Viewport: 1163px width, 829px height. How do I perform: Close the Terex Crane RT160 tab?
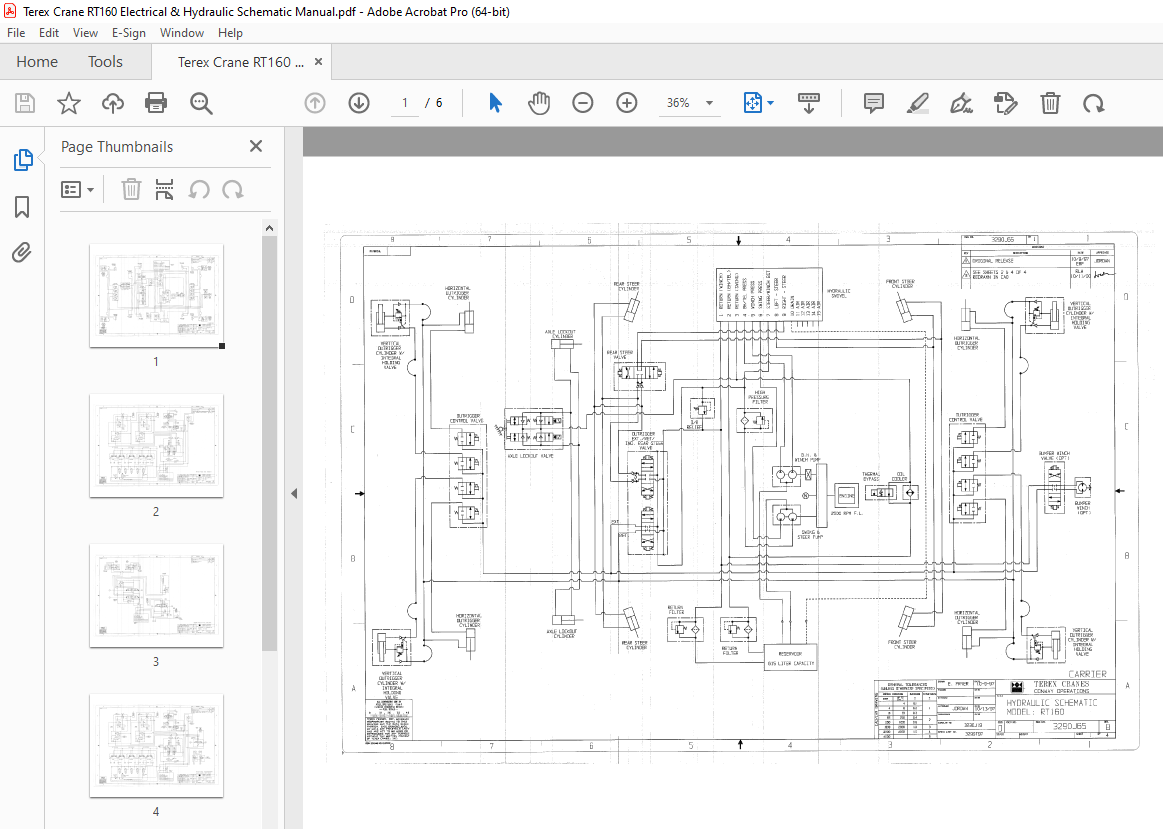(318, 62)
